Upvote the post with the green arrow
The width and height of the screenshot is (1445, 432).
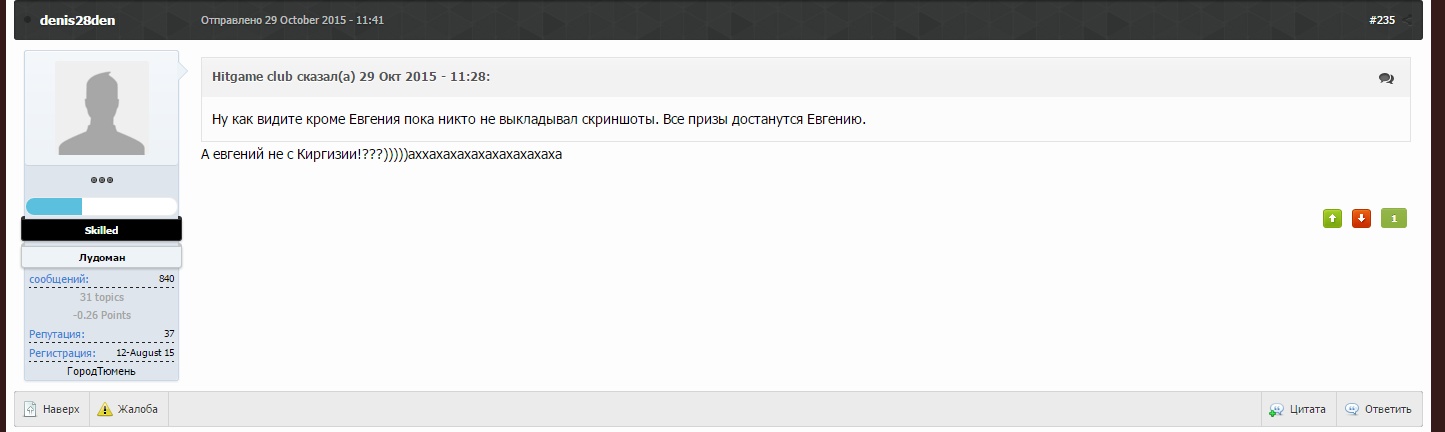pos(1332,218)
